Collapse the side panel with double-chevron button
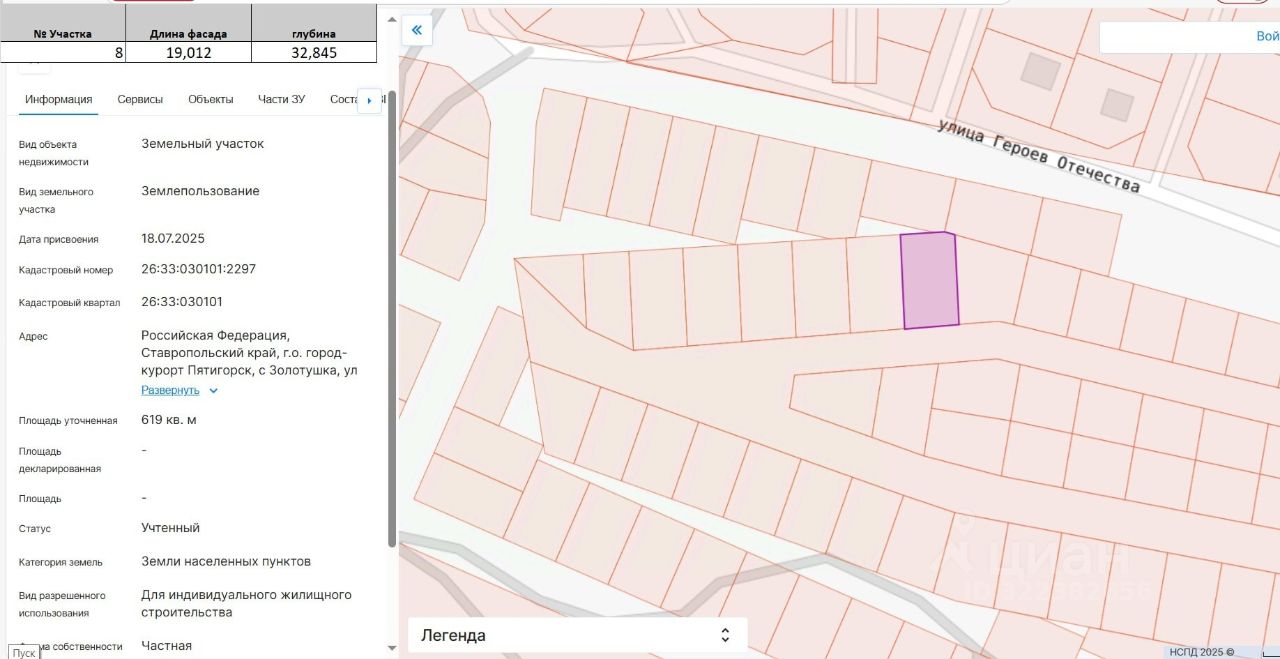The image size is (1280, 659). [x=416, y=30]
